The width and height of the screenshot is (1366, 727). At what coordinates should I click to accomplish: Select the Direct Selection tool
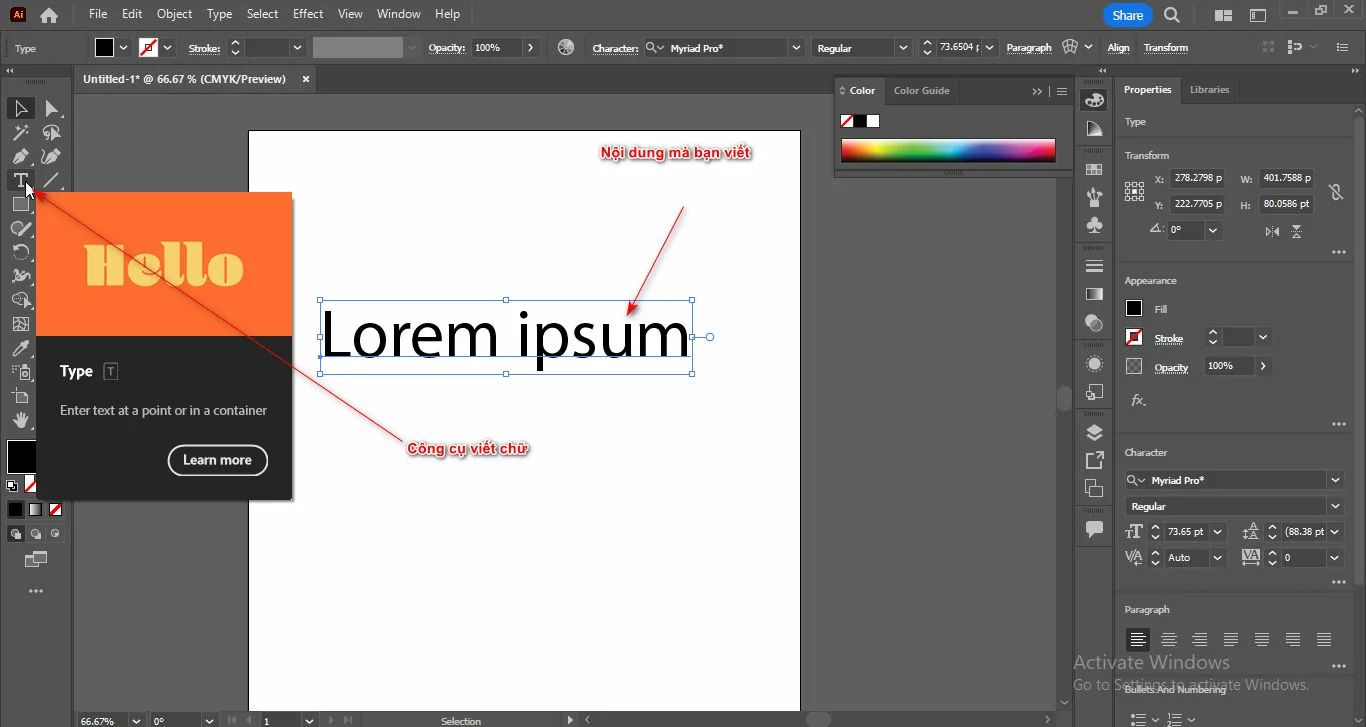pyautogui.click(x=51, y=108)
